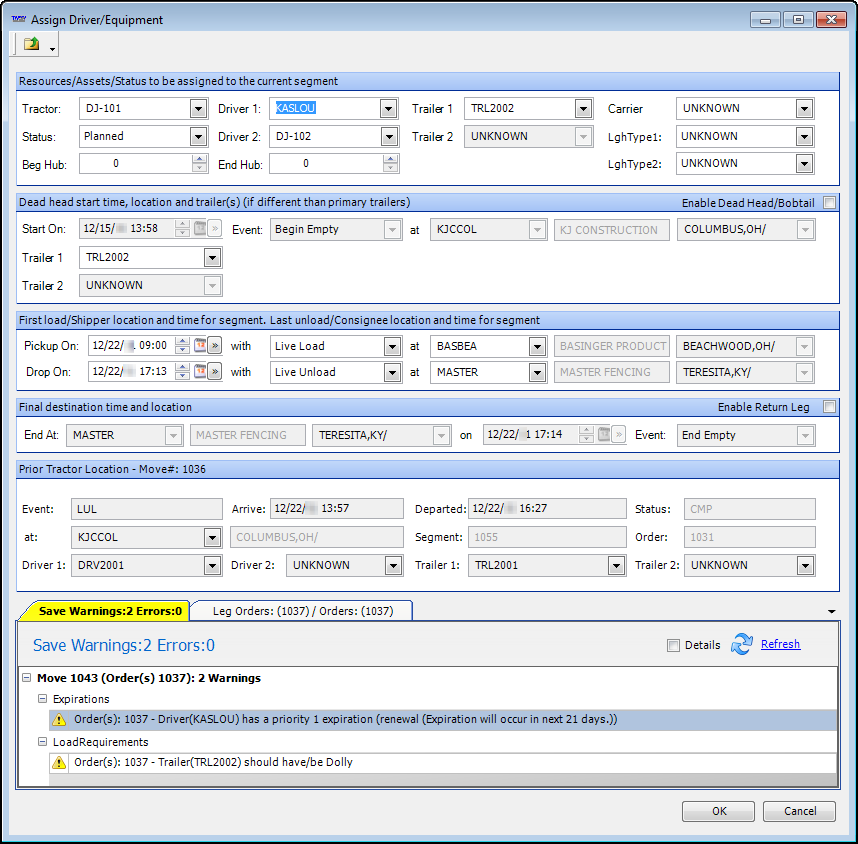858x844 pixels.
Task: Enable the Dead Head/Bobtail checkbox
Action: (829, 203)
